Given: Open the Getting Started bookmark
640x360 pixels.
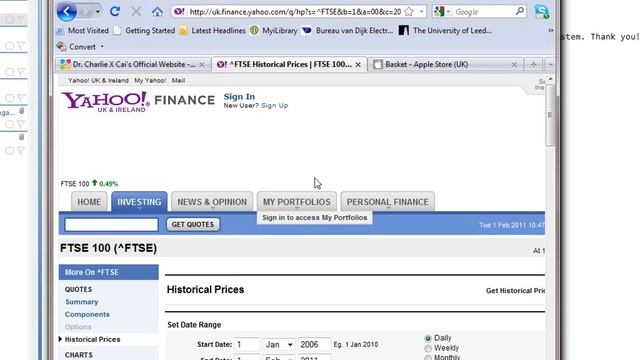Looking at the screenshot, I should pos(144,31).
